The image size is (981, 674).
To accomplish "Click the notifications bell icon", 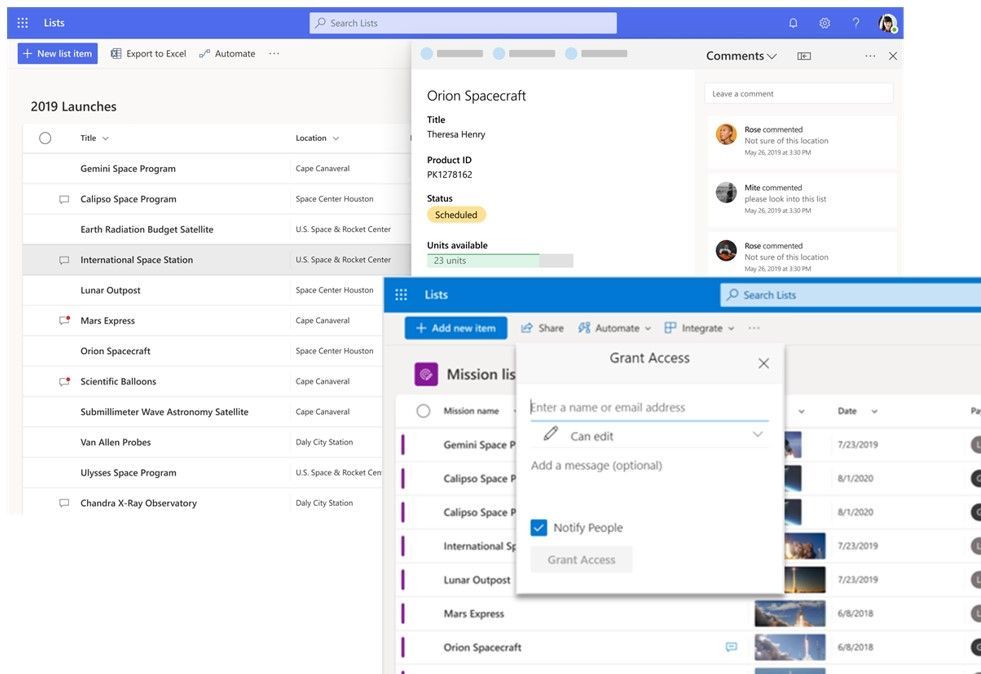I will pos(792,22).
